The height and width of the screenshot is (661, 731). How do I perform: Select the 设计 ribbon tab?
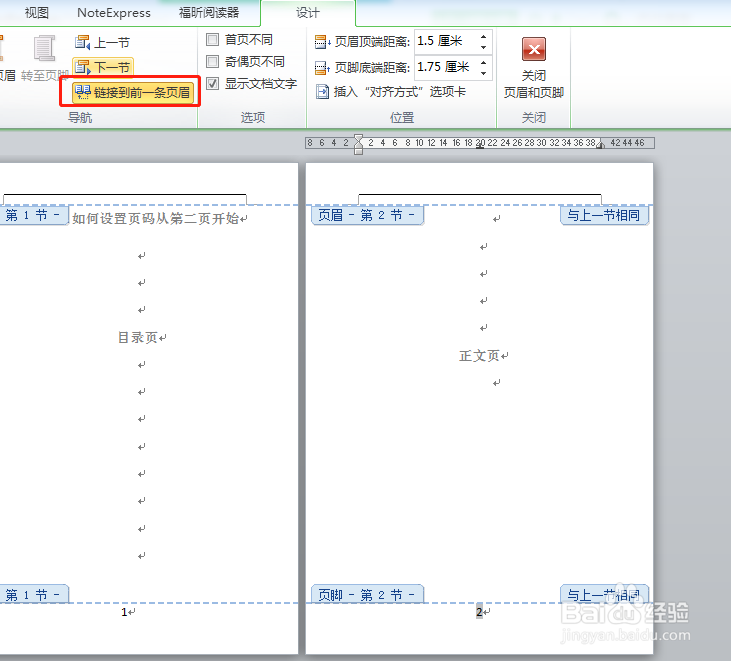tap(308, 13)
